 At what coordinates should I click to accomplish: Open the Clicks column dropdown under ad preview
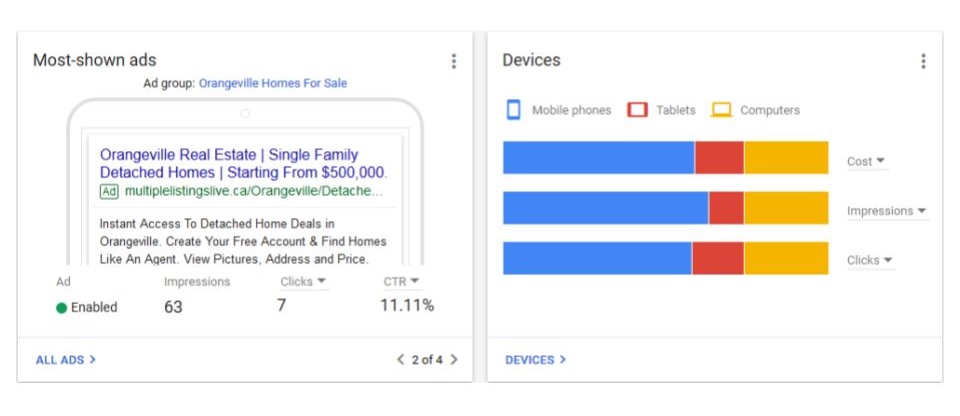point(304,281)
